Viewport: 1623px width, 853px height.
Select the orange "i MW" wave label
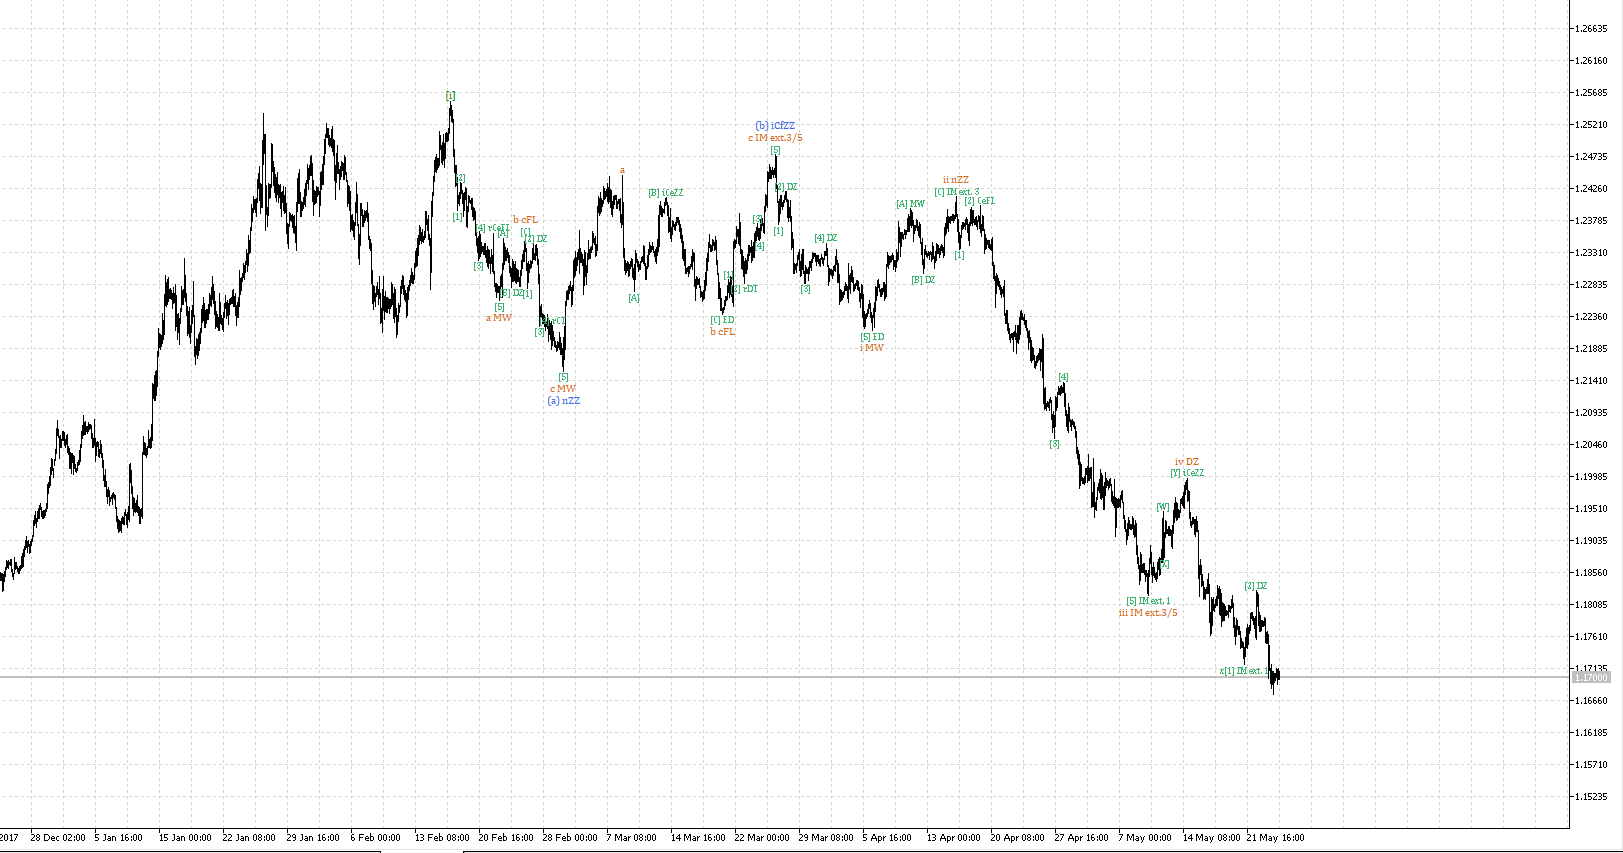pos(873,348)
